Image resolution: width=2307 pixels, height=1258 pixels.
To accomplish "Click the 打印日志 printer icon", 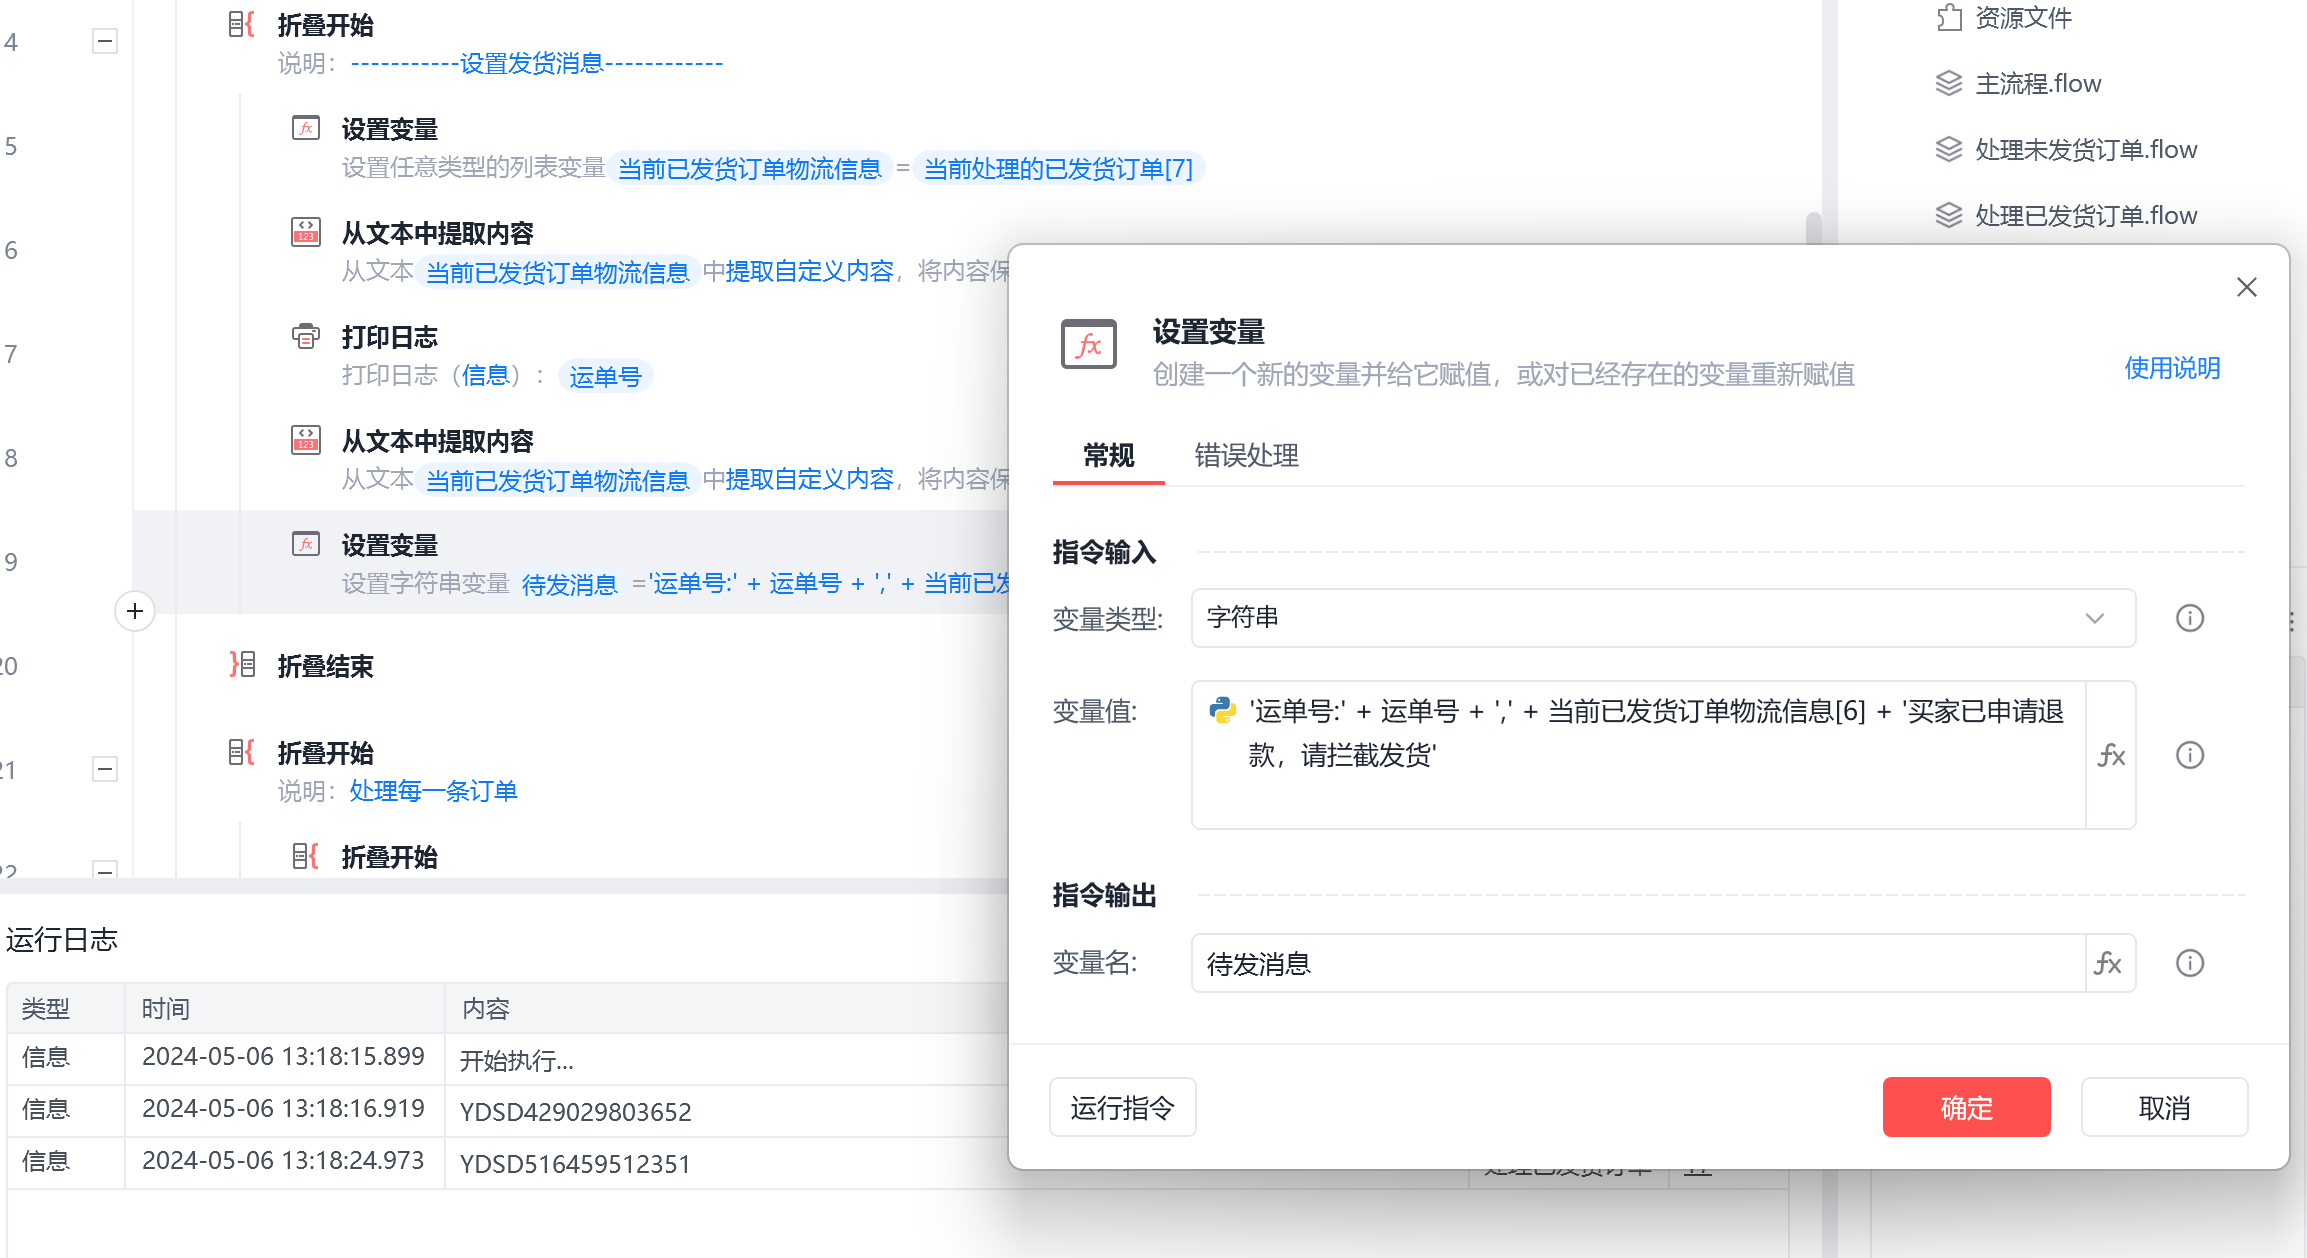I will click(x=305, y=336).
